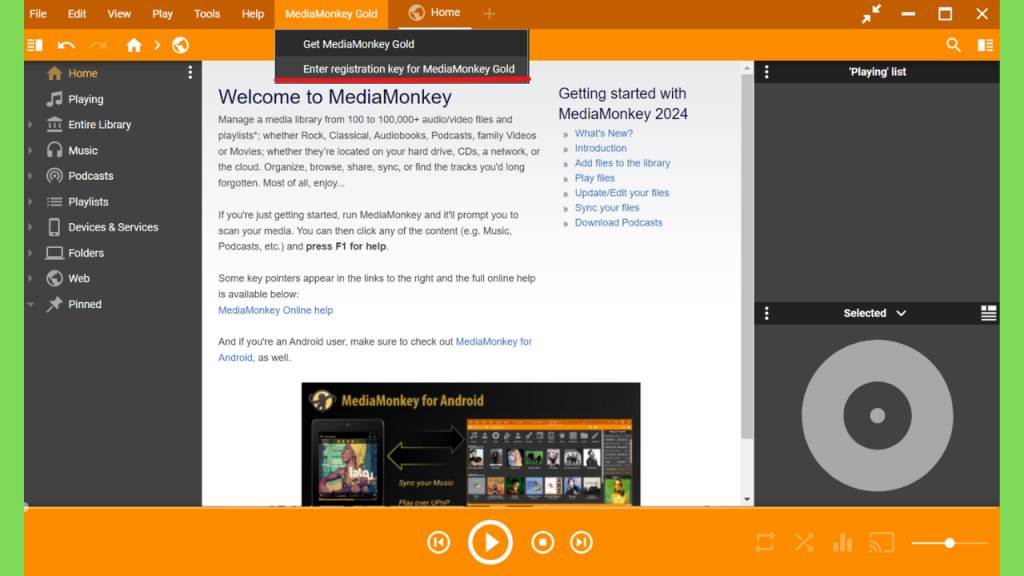Open the Play files link
Image resolution: width=1024 pixels, height=576 pixels.
pos(594,178)
